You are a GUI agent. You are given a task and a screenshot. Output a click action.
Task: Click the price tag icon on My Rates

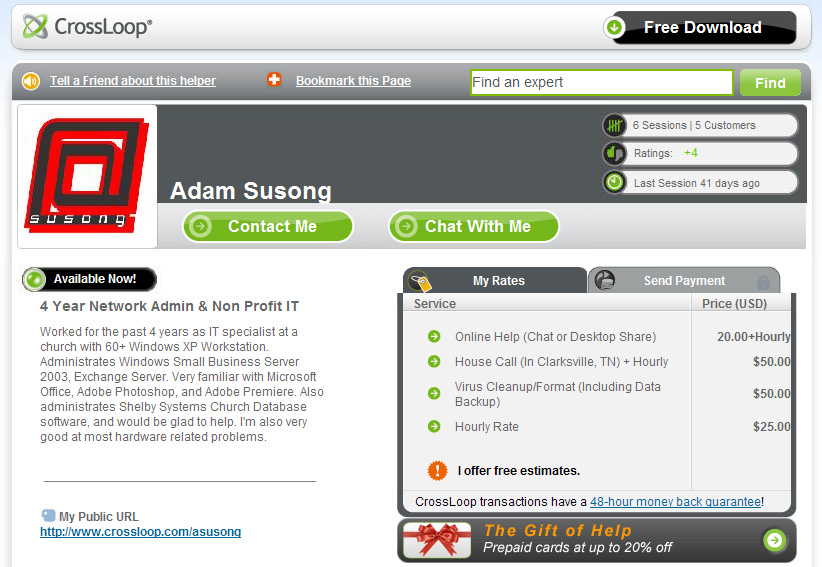[420, 281]
